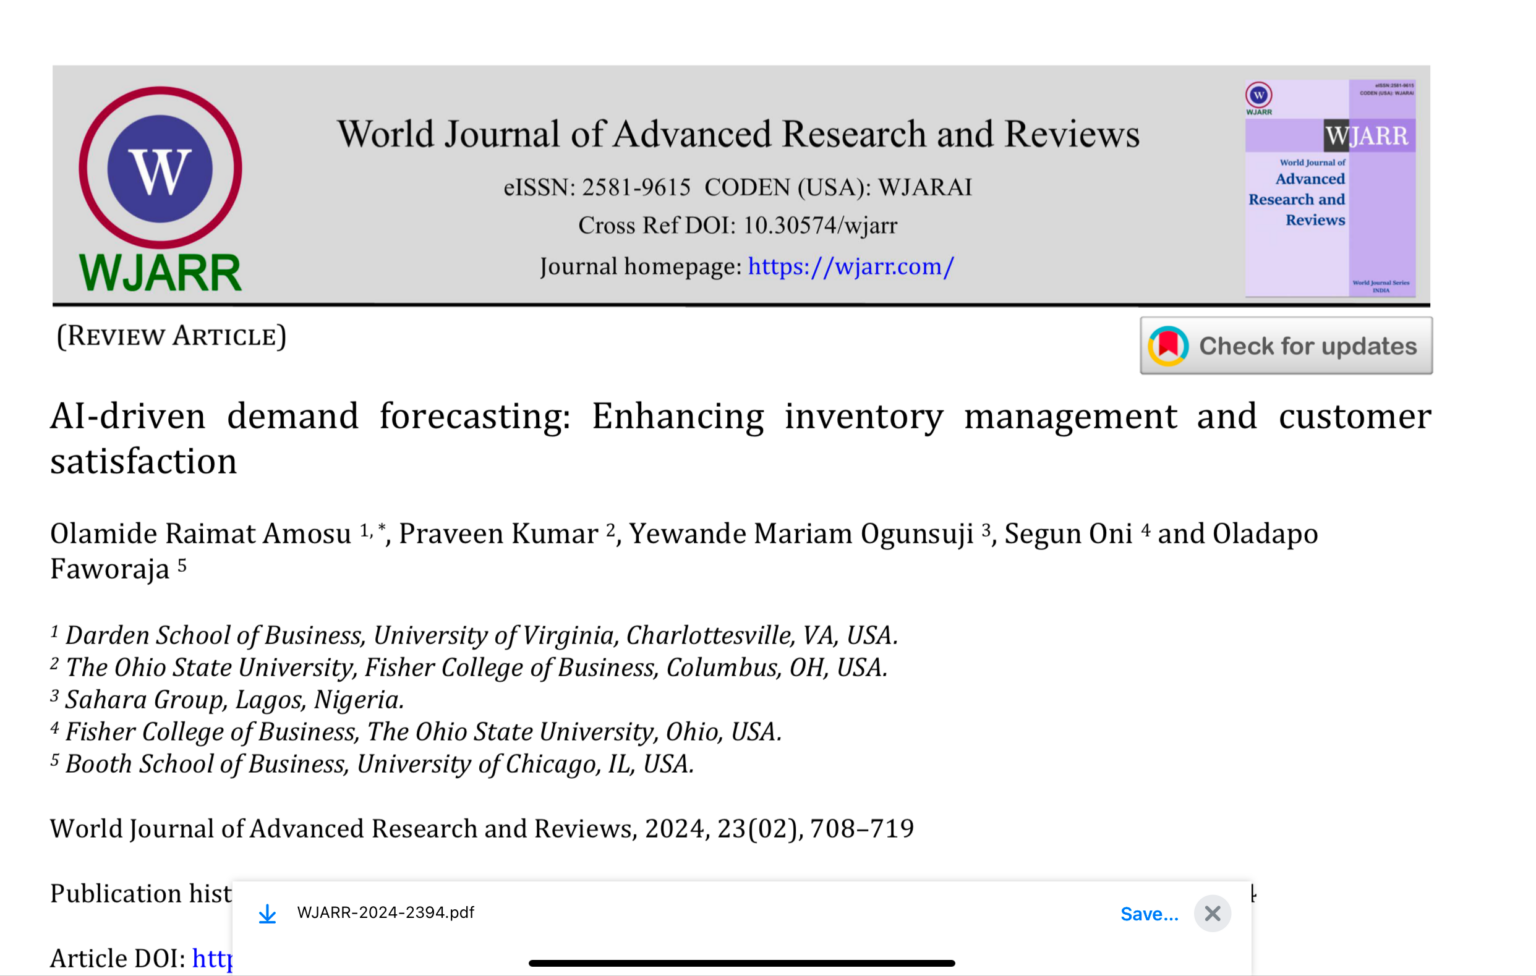The height and width of the screenshot is (976, 1536).
Task: Click the journal citation line 2024, 23(02)
Action: (x=482, y=829)
